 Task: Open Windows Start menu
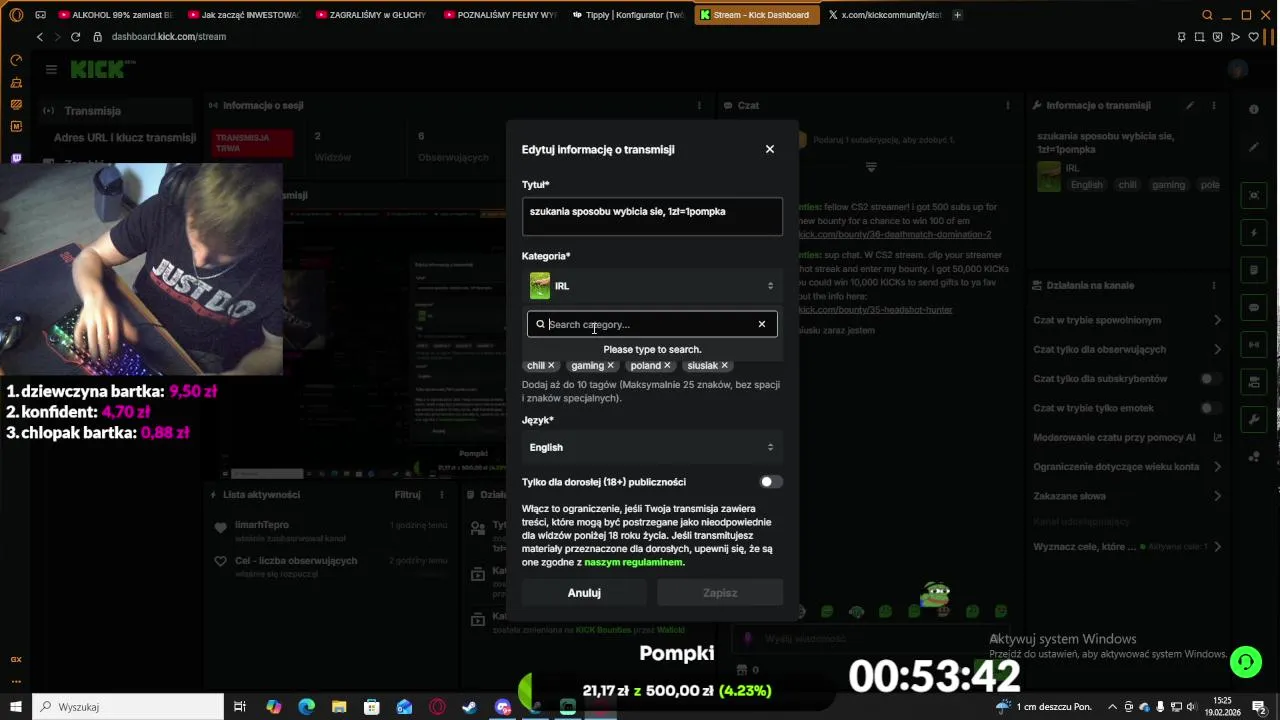16,707
